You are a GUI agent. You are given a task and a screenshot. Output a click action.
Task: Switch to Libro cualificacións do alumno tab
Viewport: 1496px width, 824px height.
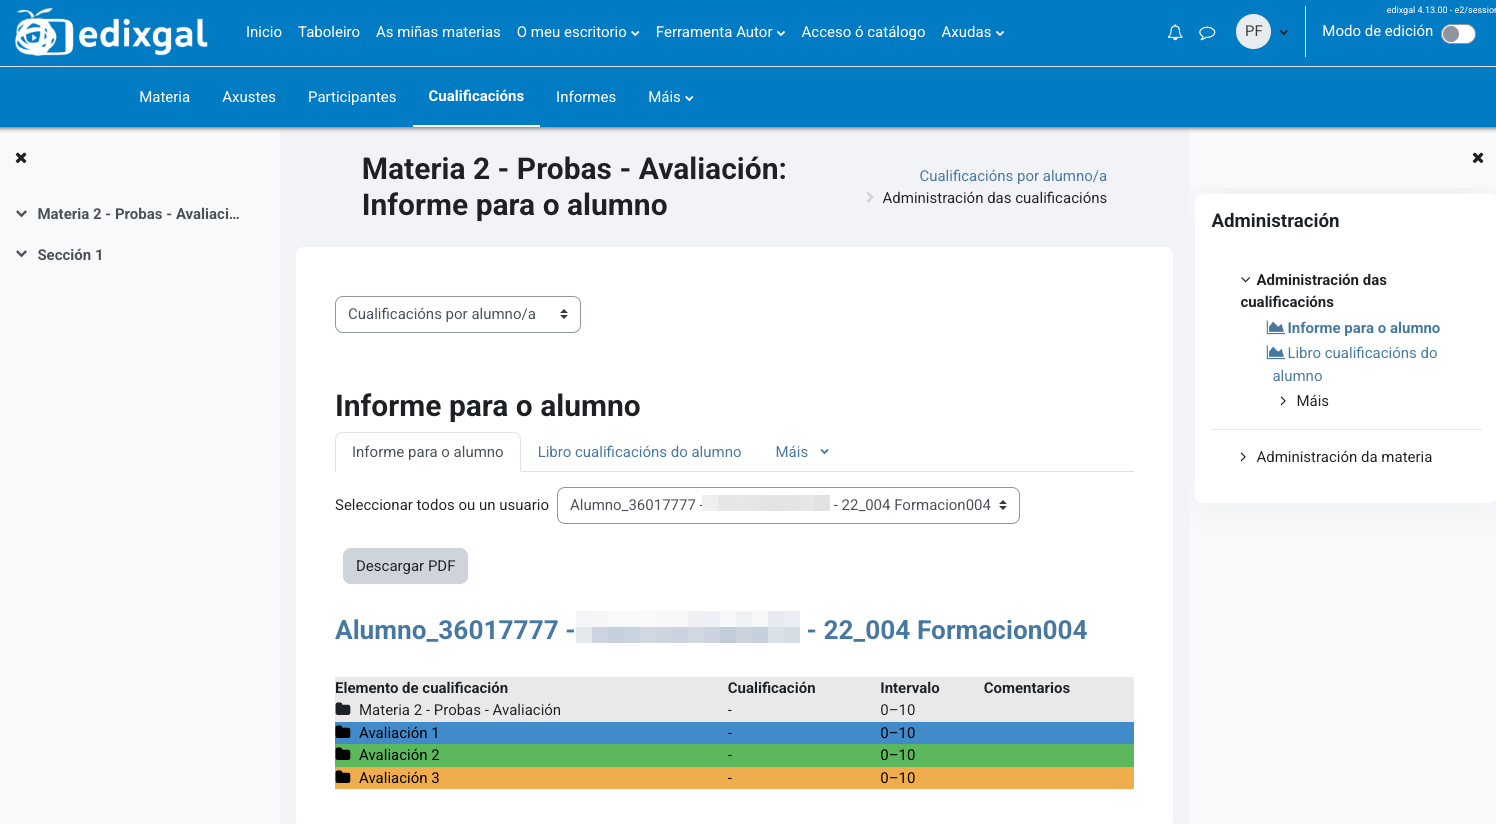(639, 452)
